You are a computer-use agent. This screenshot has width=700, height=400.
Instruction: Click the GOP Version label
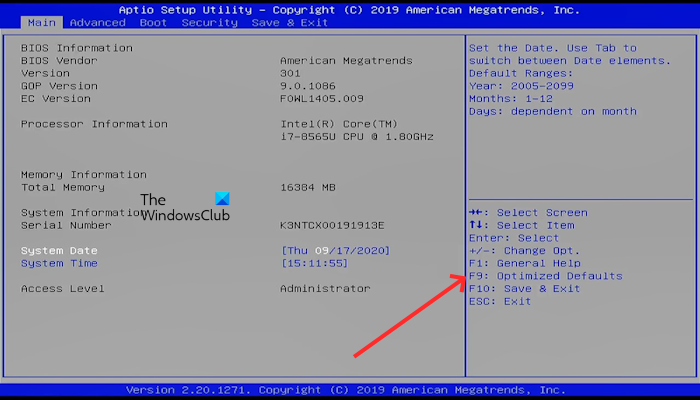coord(59,86)
